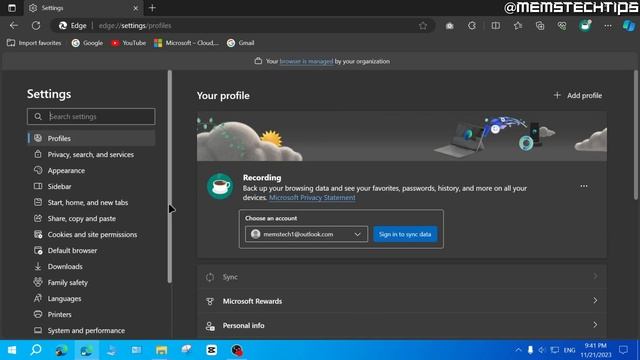Close the Settings tab

tap(136, 8)
